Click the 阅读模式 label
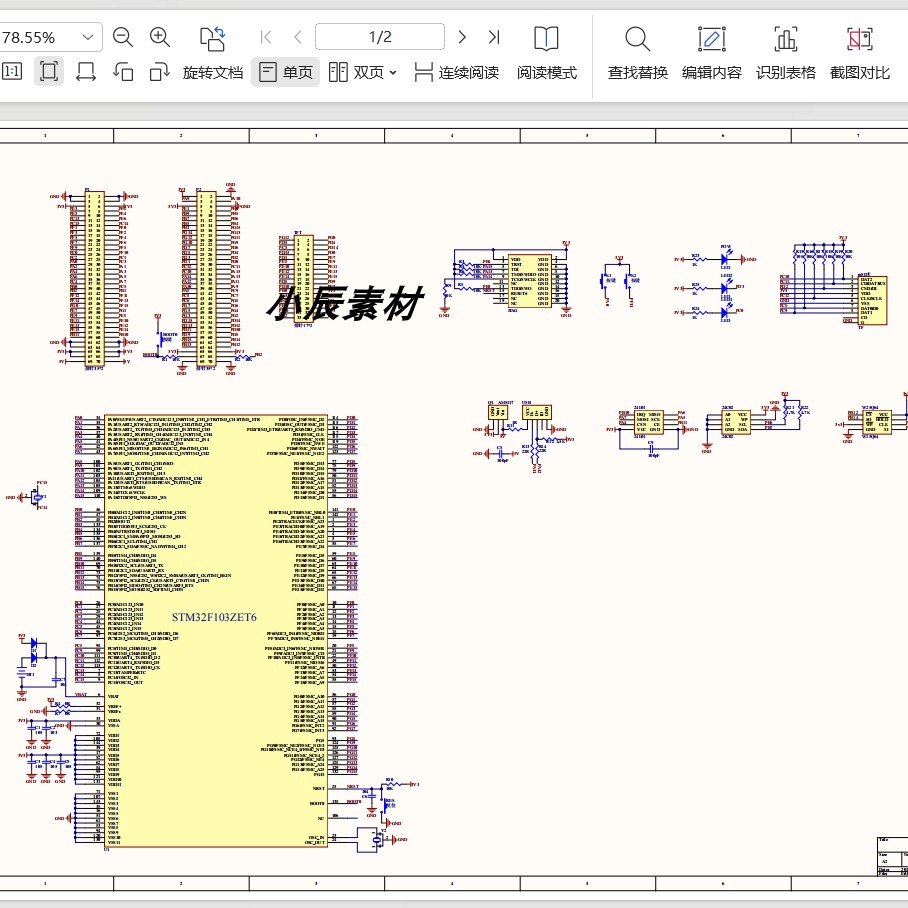The image size is (908, 908). [547, 73]
